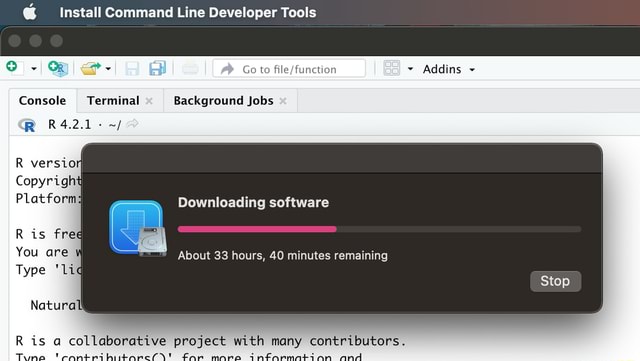The width and height of the screenshot is (640, 361).
Task: View current working directory arrow icon
Action: tap(132, 123)
